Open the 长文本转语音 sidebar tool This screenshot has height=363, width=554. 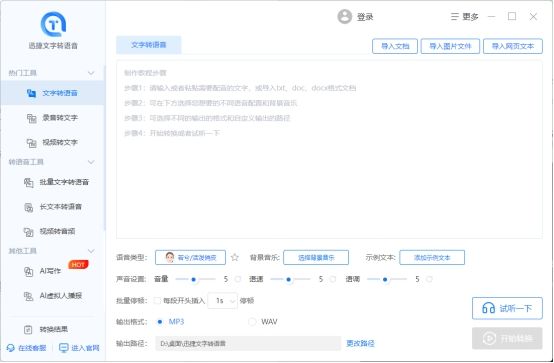tap(52, 207)
